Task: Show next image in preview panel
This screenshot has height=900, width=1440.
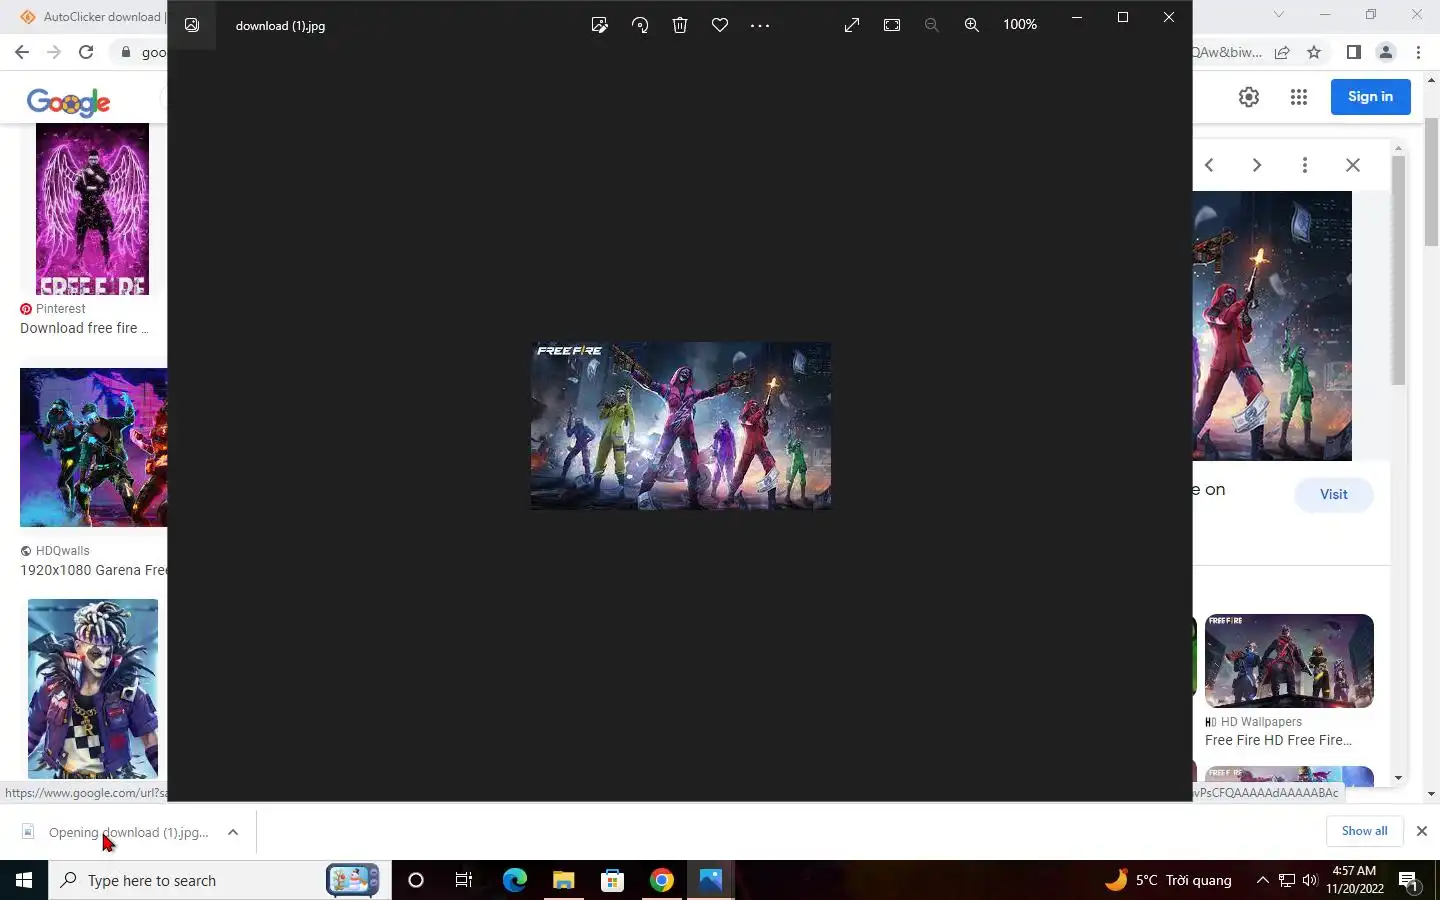Action: [1257, 165]
